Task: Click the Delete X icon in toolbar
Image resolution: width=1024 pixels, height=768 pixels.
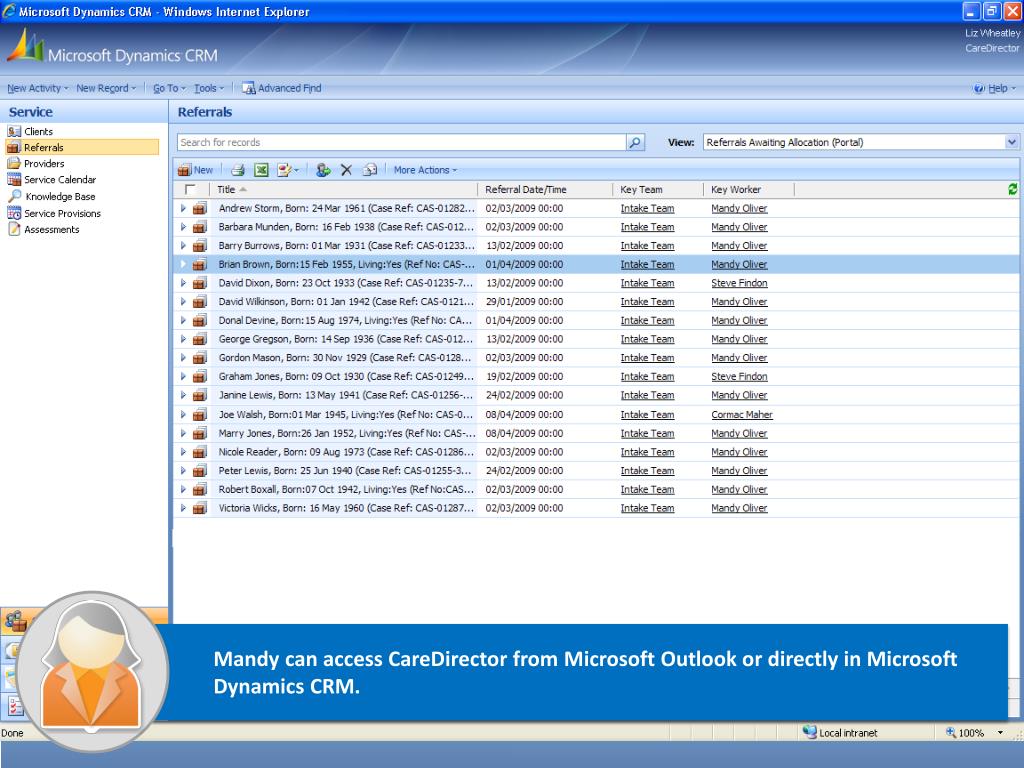Action: 346,170
